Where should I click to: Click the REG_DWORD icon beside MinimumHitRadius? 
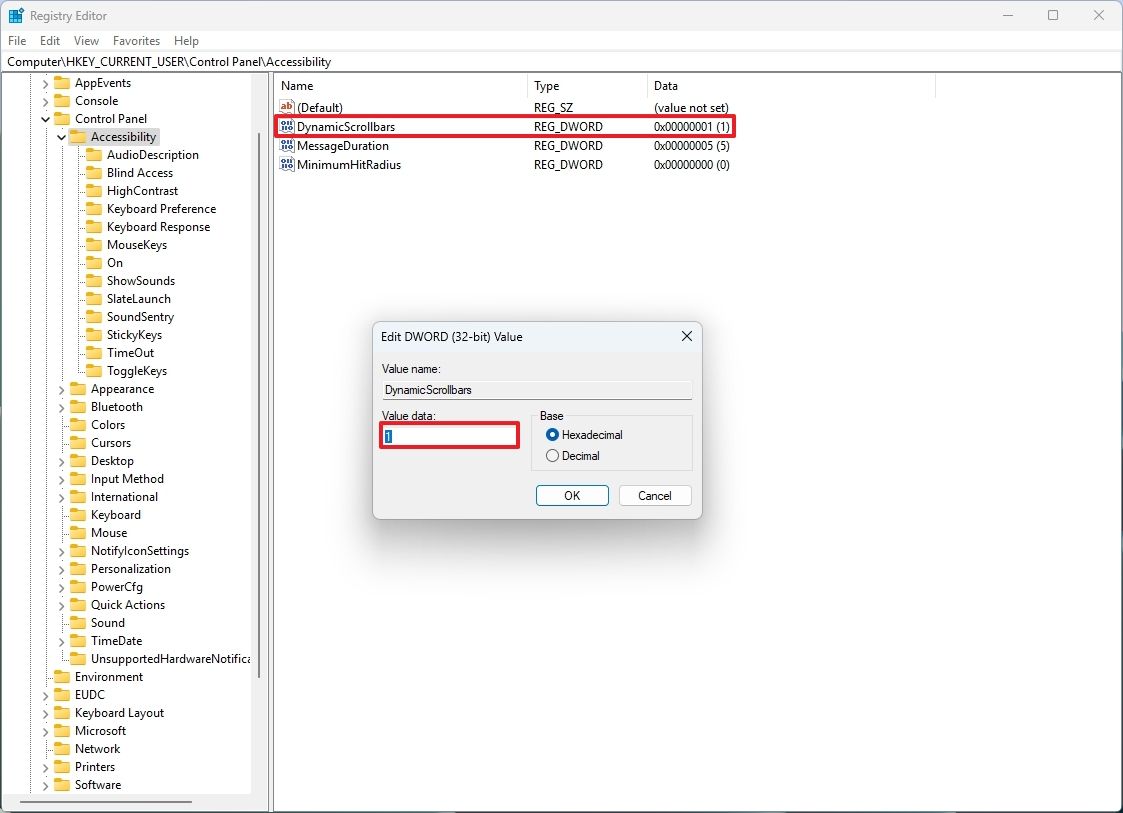(x=286, y=164)
